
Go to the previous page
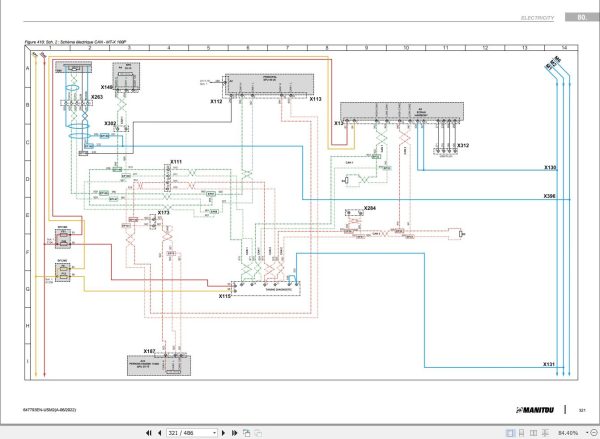(x=160, y=433)
